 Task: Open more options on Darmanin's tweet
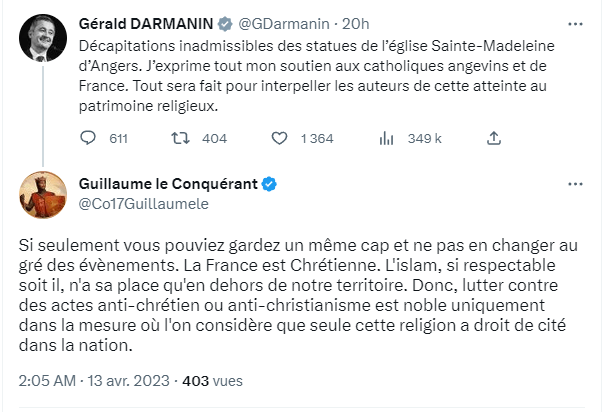click(x=575, y=23)
